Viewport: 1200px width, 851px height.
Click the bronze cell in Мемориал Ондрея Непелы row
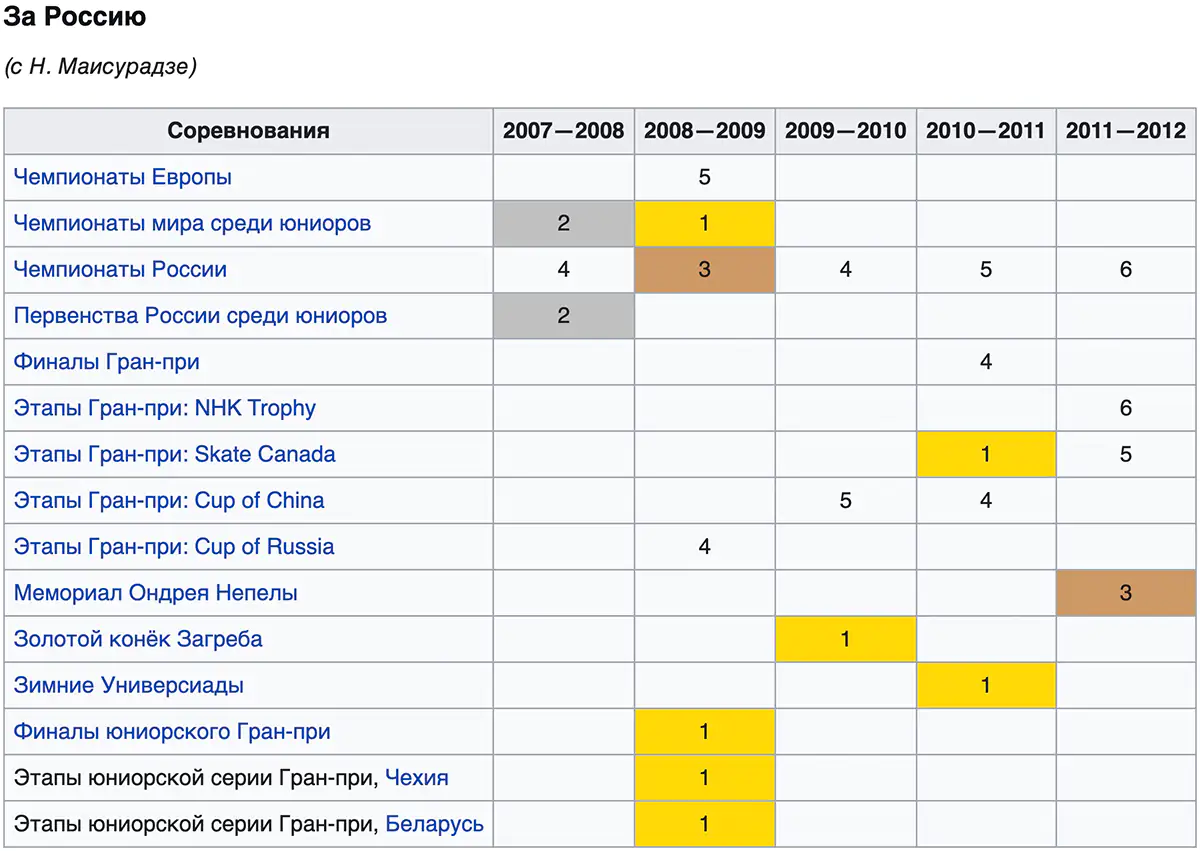tap(1126, 593)
